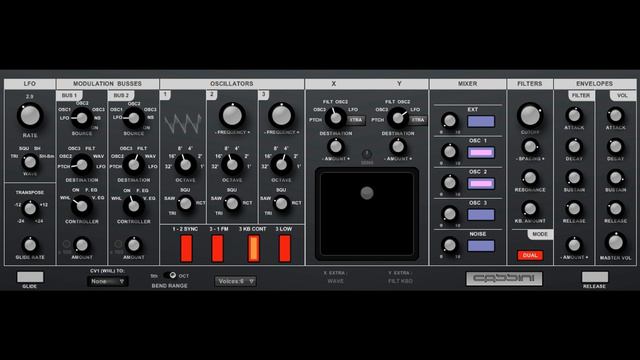Click oscillator 3 Octave knob
This screenshot has width=640, height=360.
coord(281,164)
